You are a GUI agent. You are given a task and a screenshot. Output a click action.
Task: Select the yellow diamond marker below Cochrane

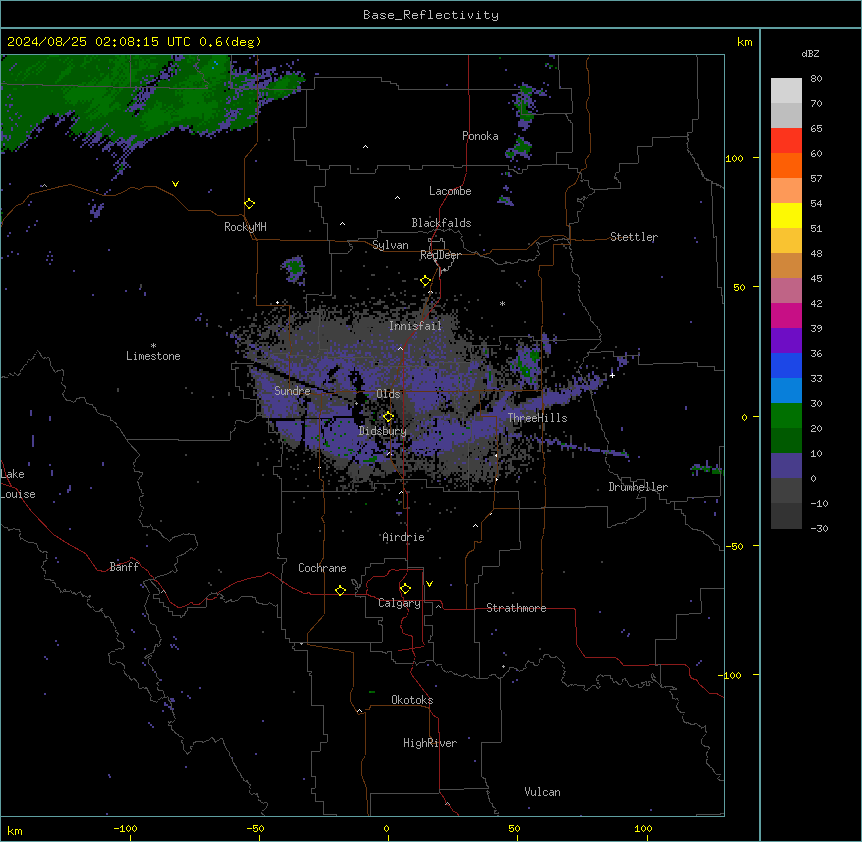[x=340, y=590]
